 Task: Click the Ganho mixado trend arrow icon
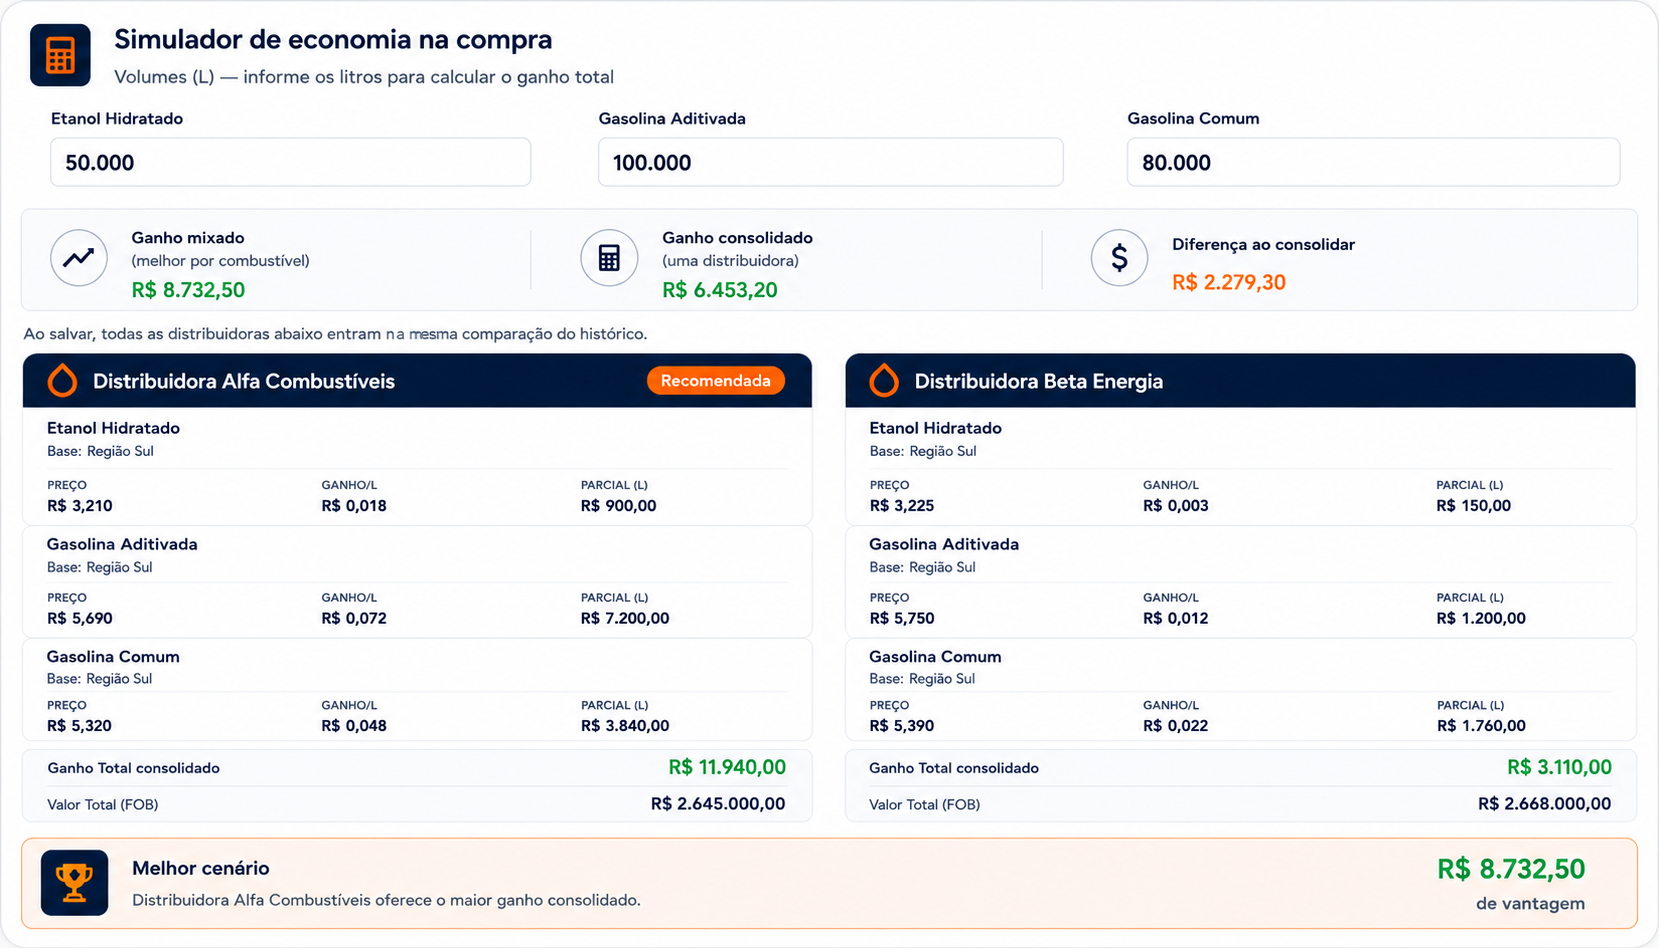[x=79, y=258]
